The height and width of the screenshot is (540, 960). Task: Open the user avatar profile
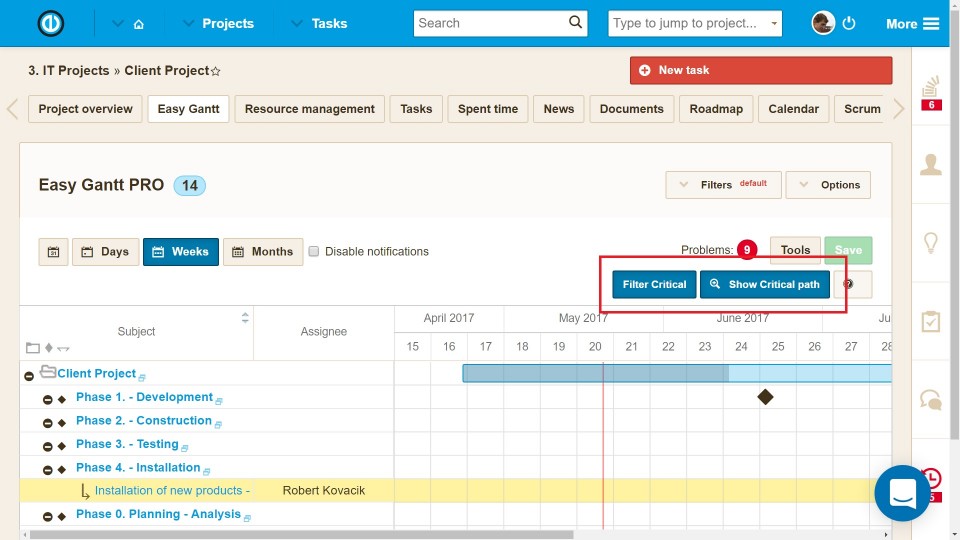tap(823, 24)
